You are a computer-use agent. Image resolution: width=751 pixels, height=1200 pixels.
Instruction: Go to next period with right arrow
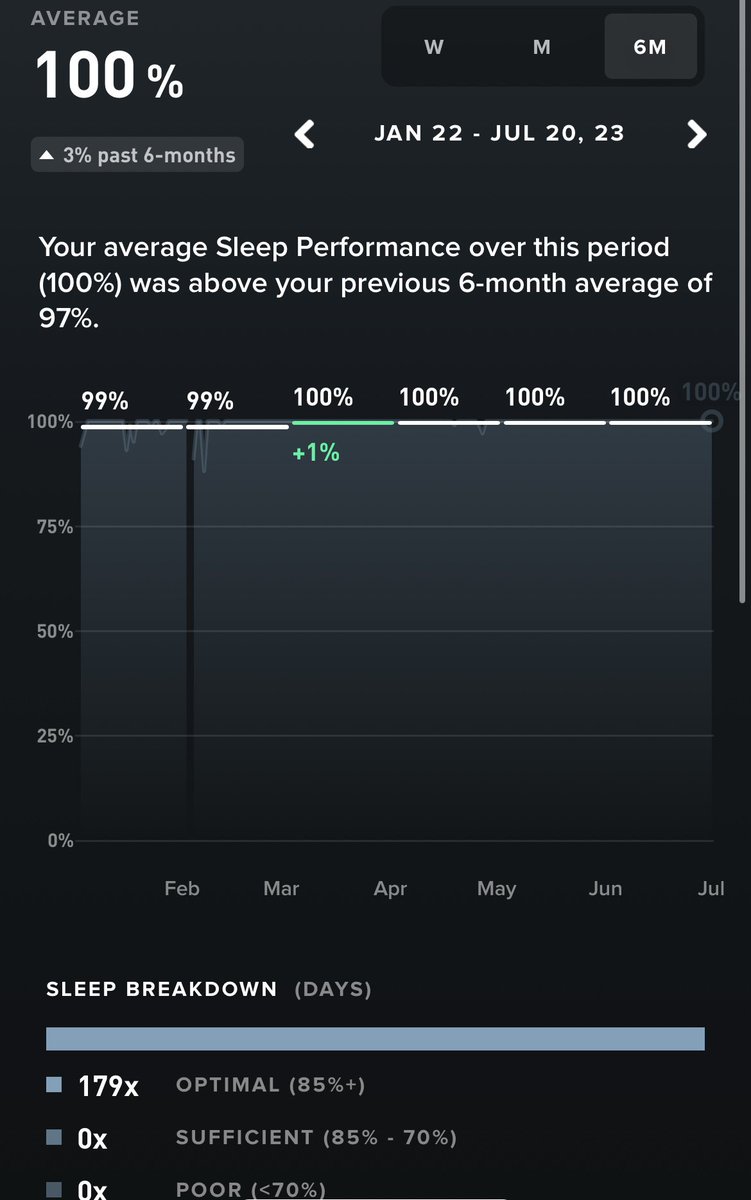click(x=697, y=134)
